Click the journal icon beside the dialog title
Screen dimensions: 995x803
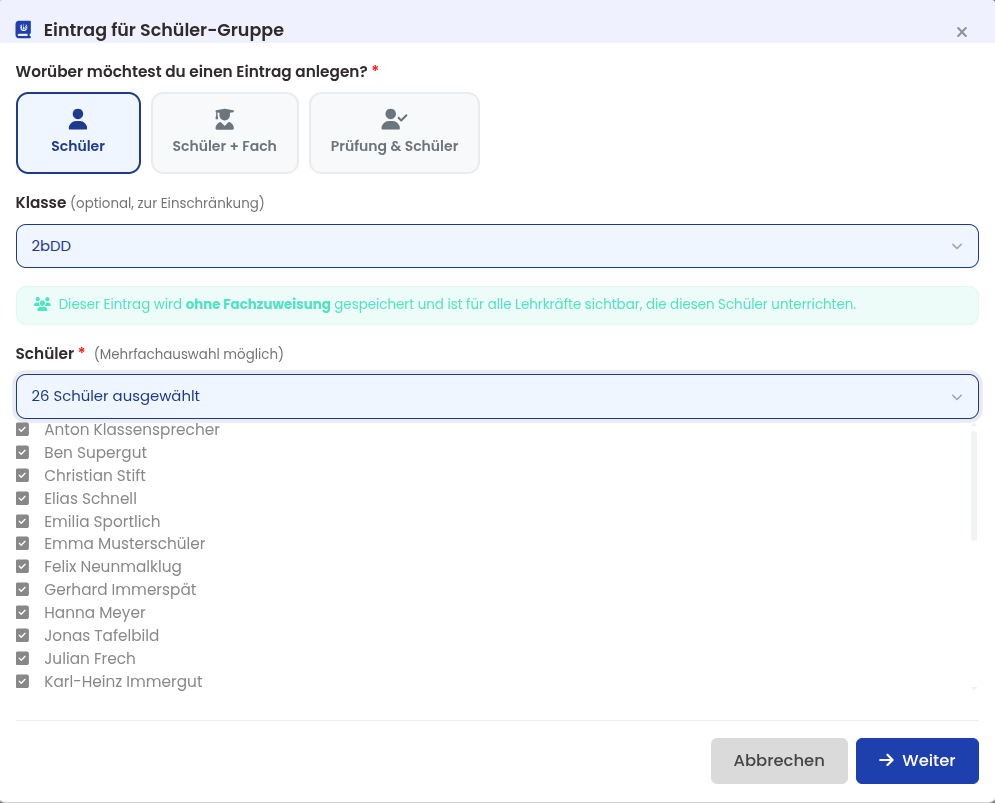(x=23, y=30)
